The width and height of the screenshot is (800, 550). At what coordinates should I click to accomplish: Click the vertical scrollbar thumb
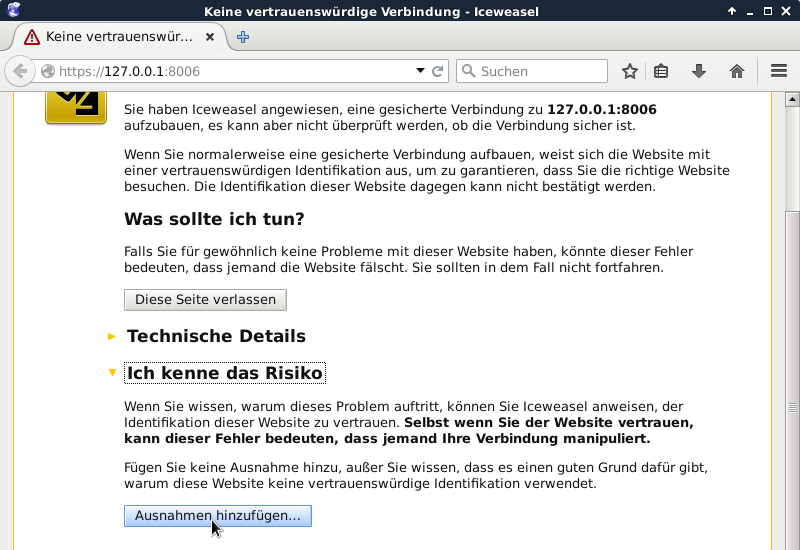tap(791, 400)
